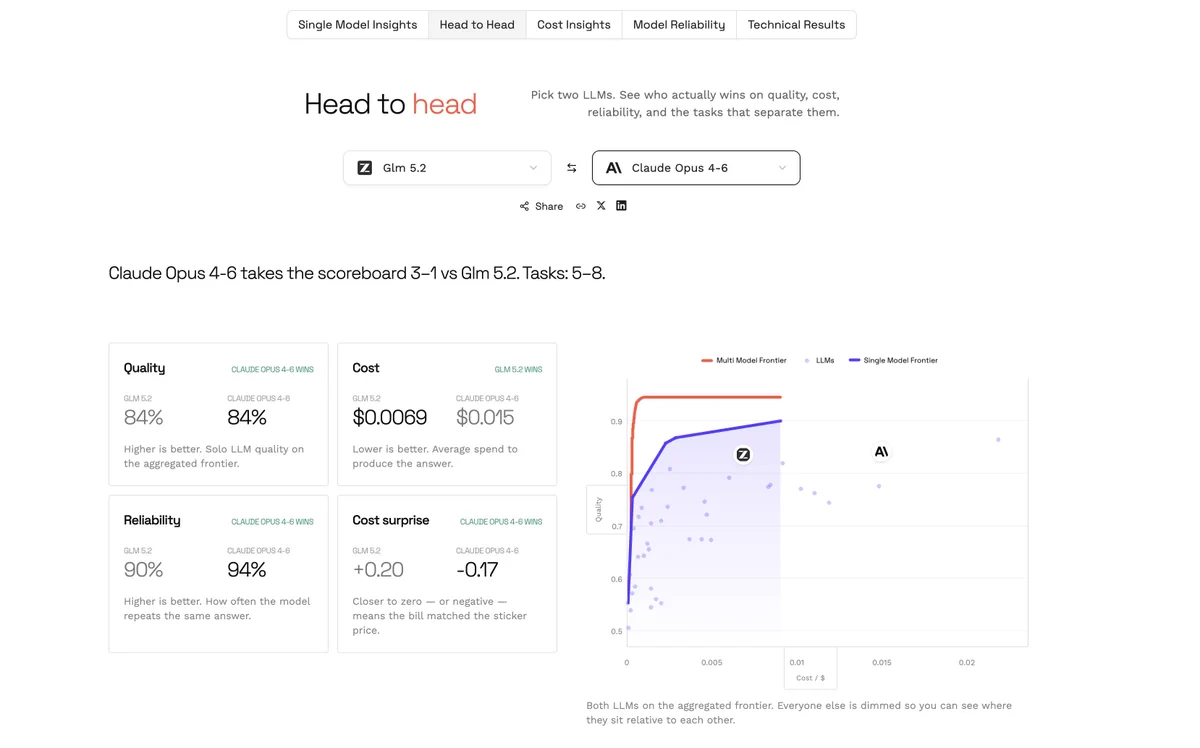Open the Cost Insights tab

573,25
